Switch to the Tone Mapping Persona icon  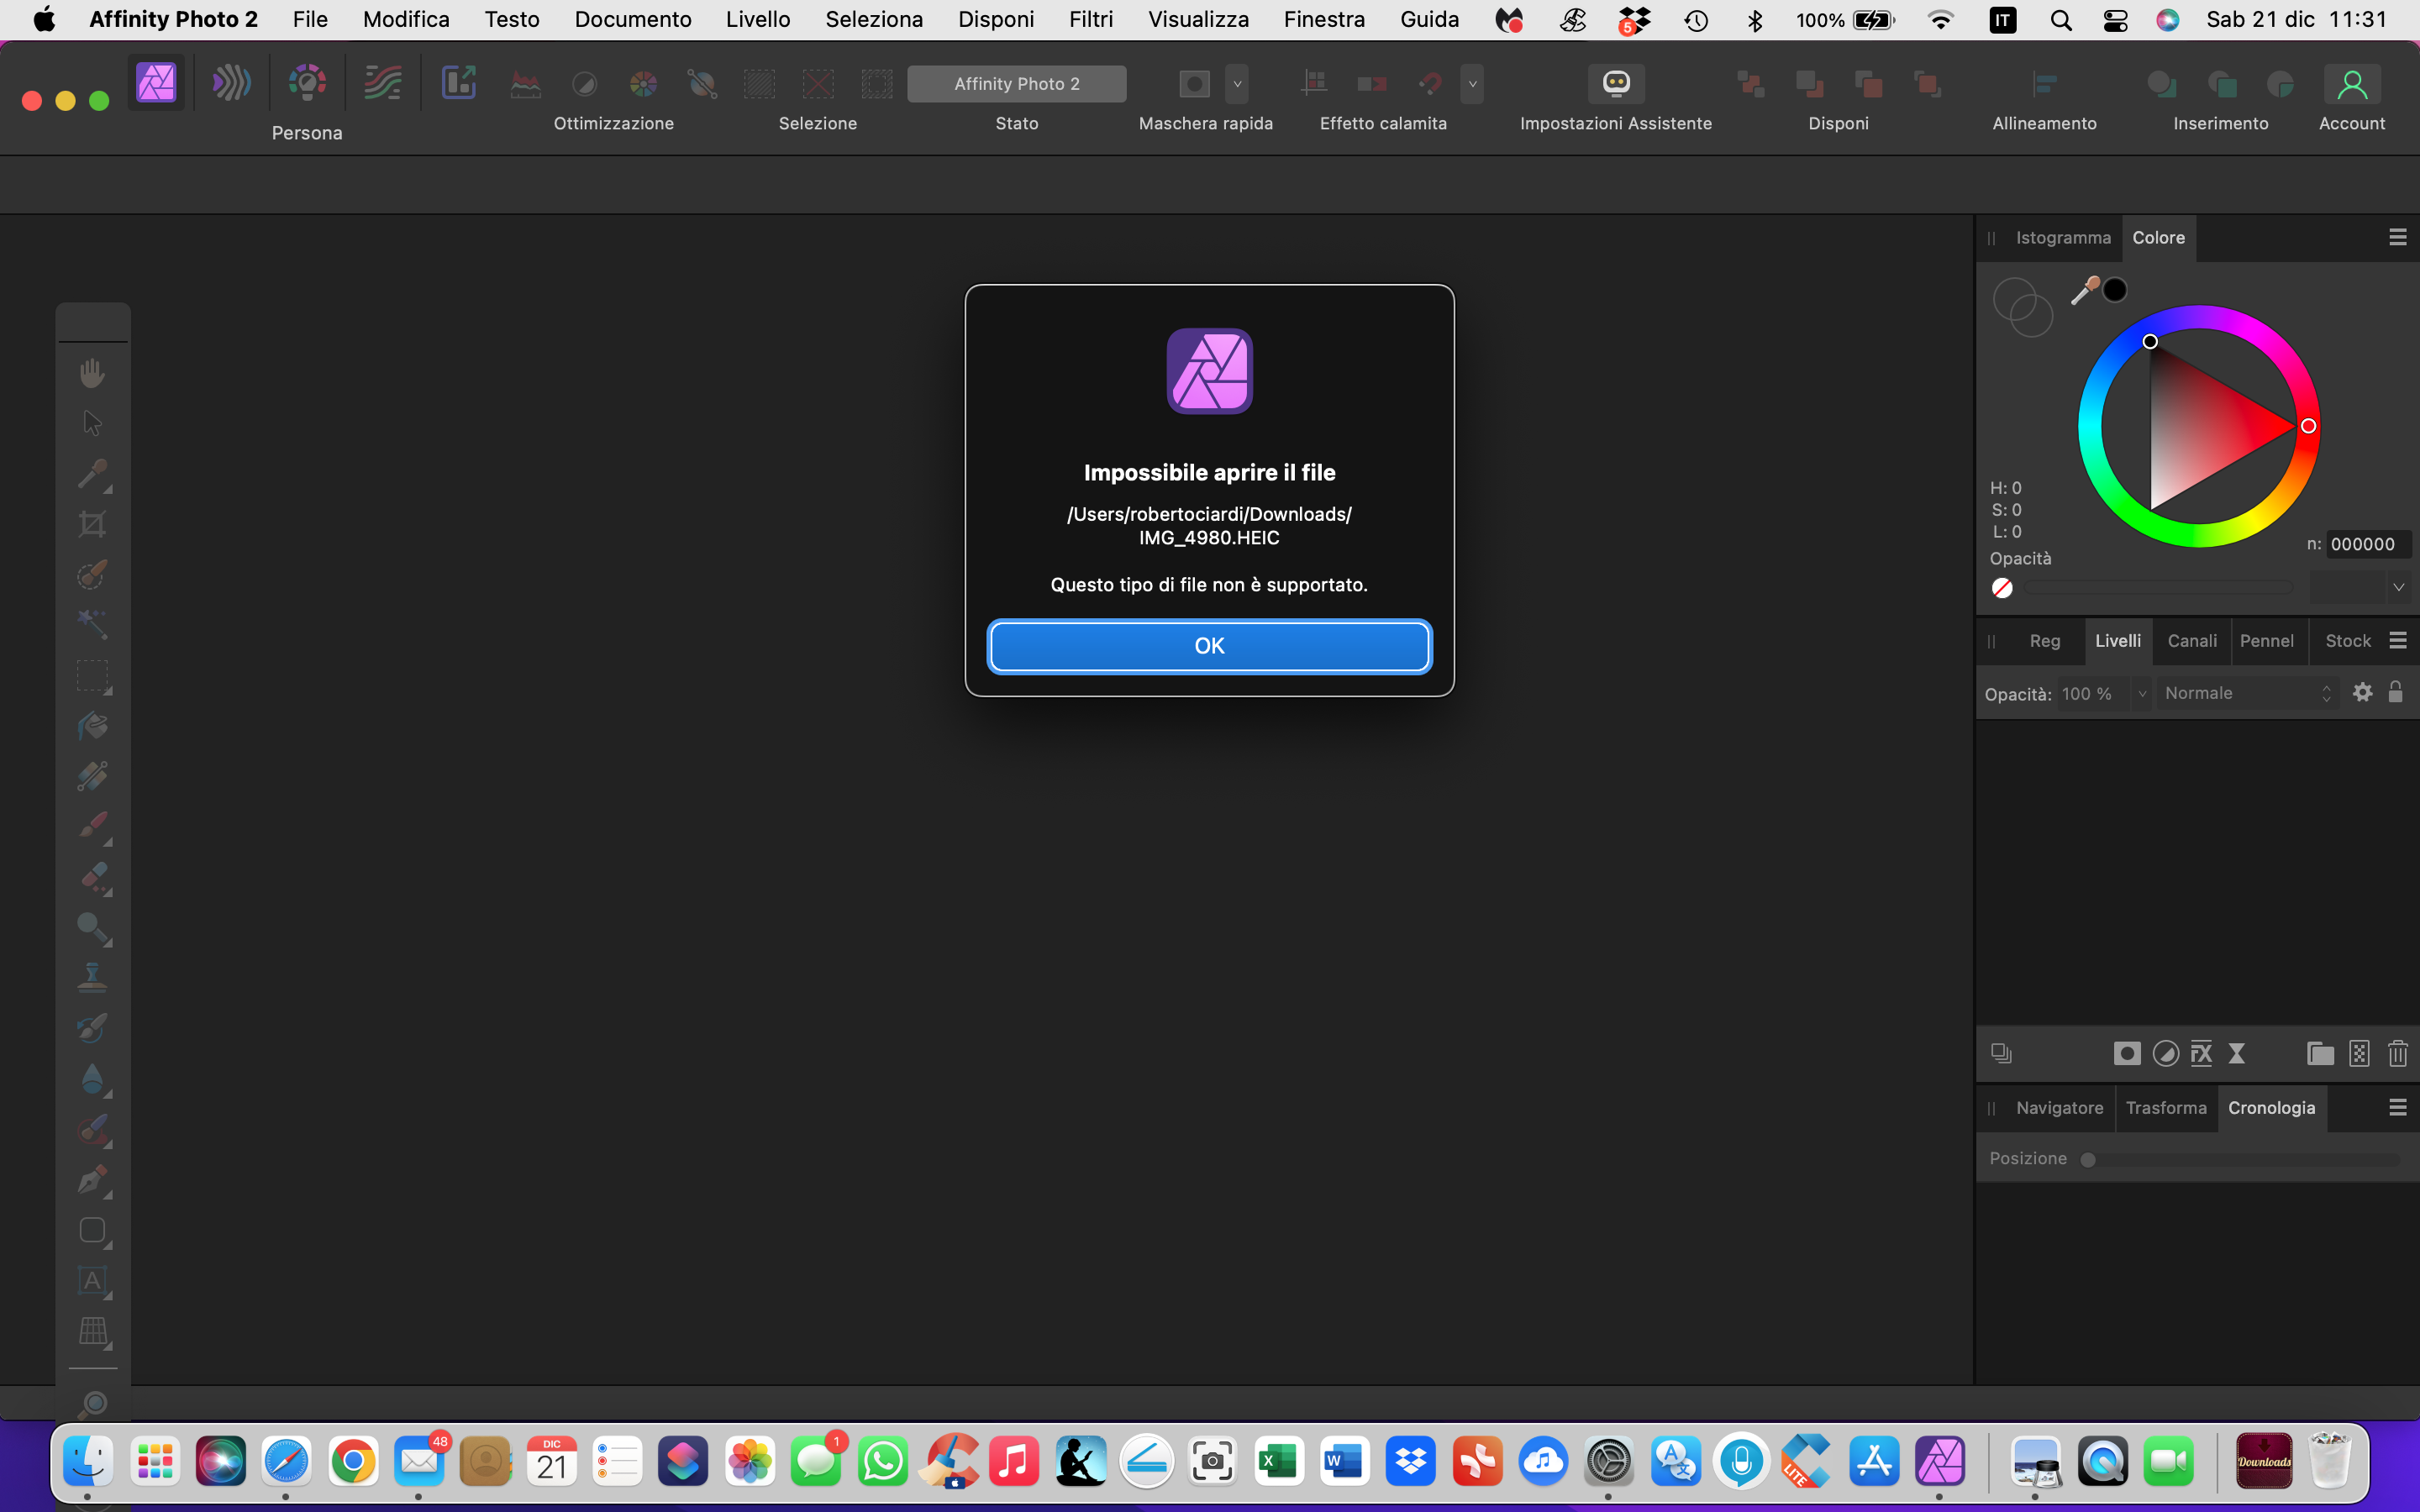pyautogui.click(x=382, y=83)
